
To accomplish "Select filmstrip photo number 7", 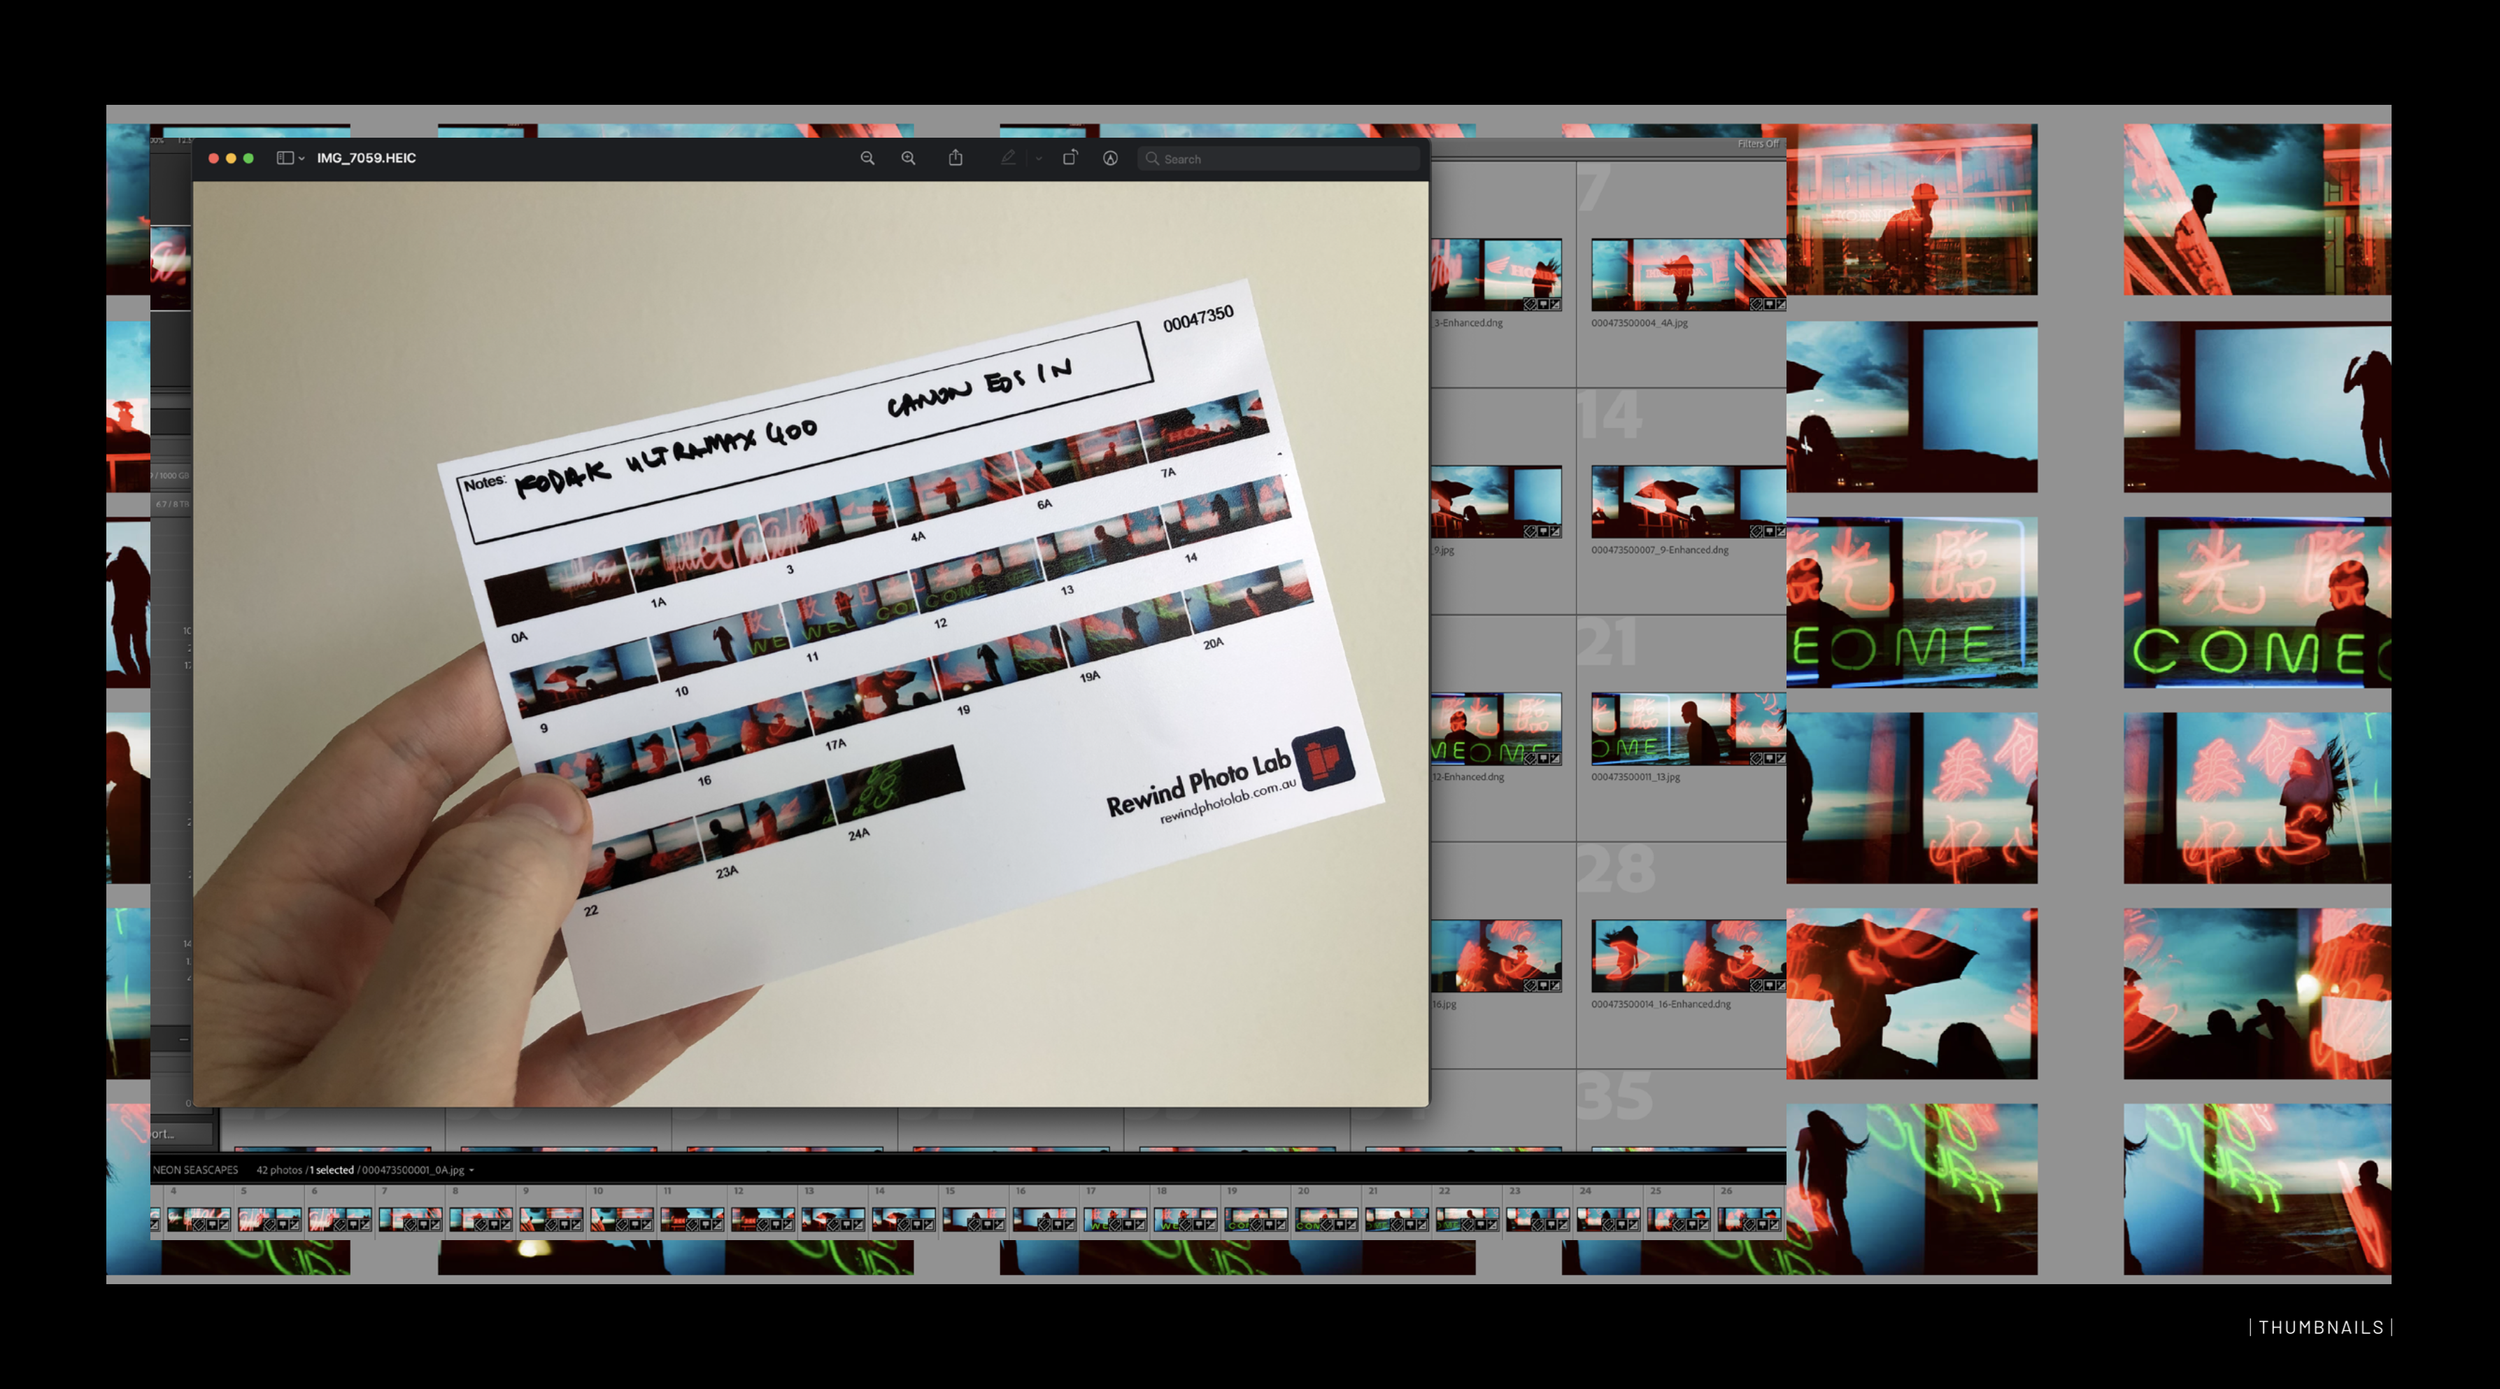I will click(x=410, y=1219).
